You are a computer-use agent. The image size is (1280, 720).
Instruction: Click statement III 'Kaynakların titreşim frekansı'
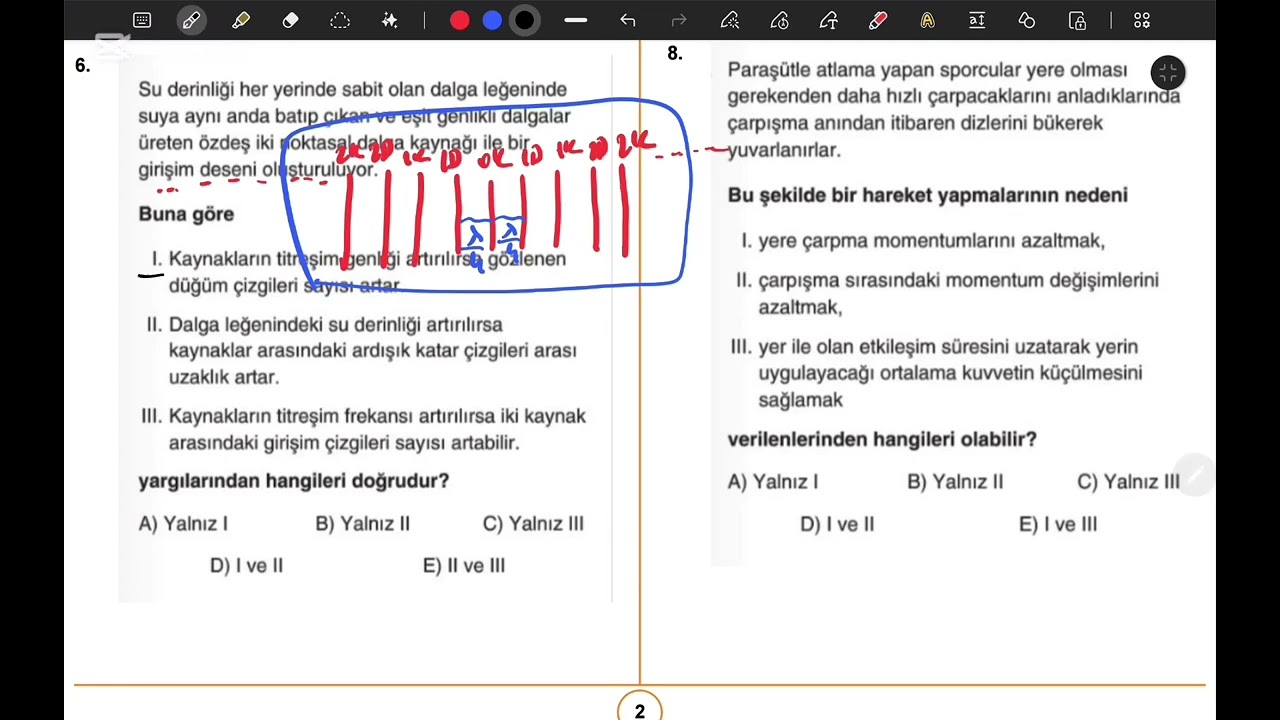pos(364,429)
